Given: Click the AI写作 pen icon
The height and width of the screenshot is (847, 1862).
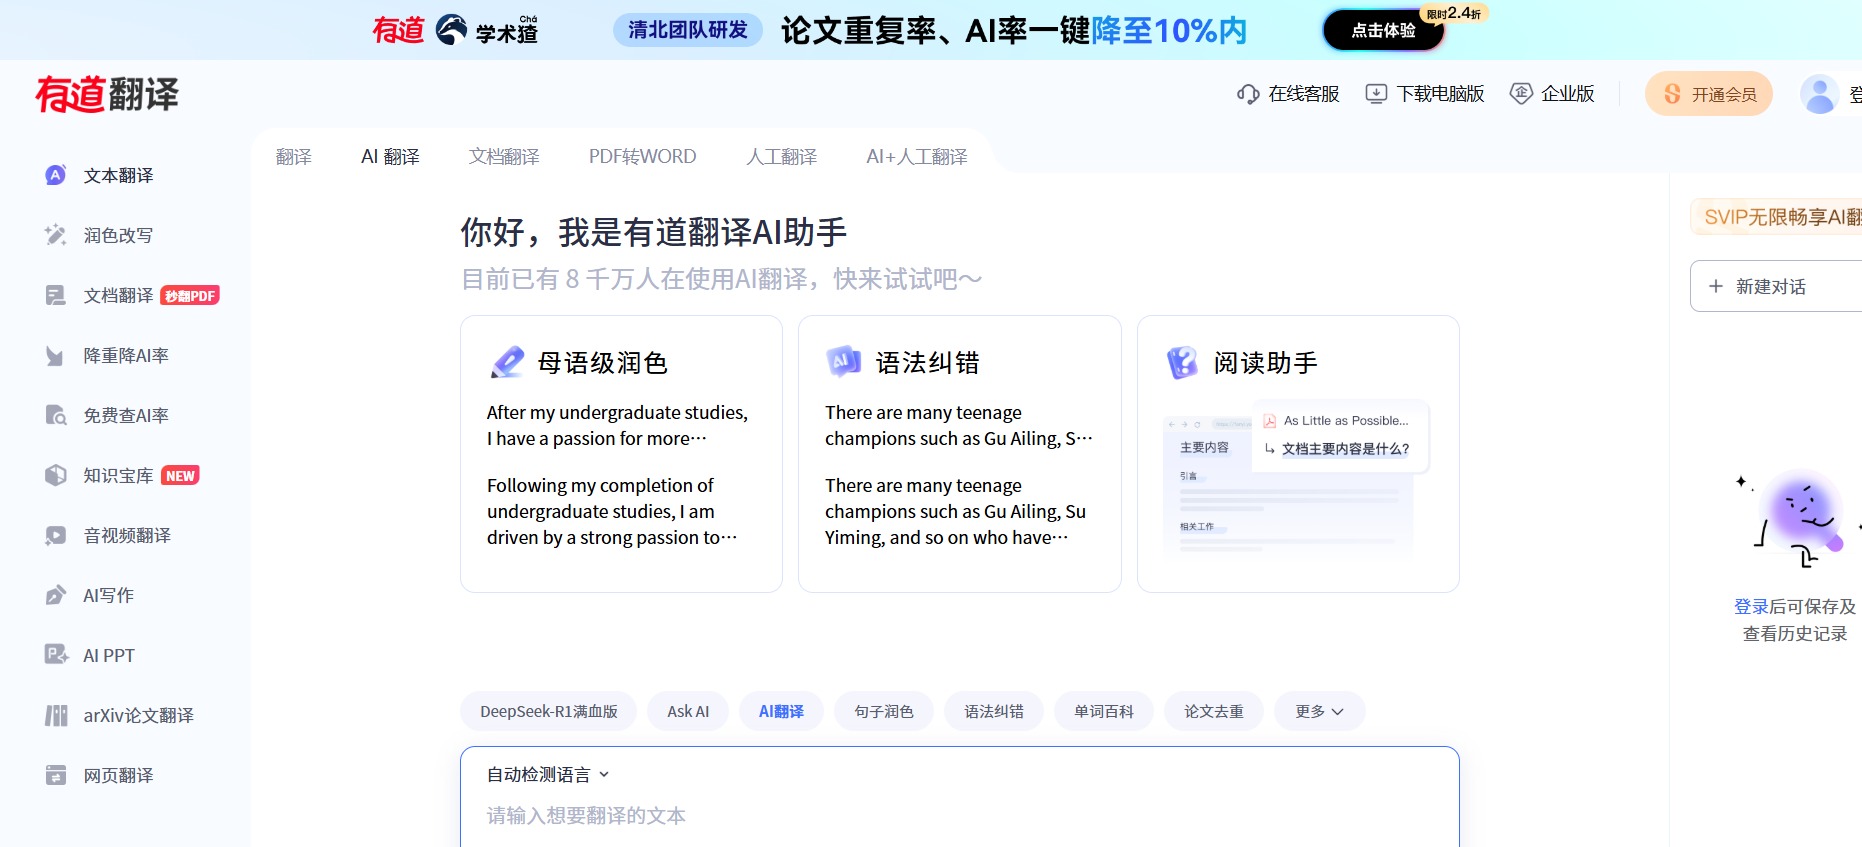Looking at the screenshot, I should click(x=56, y=595).
